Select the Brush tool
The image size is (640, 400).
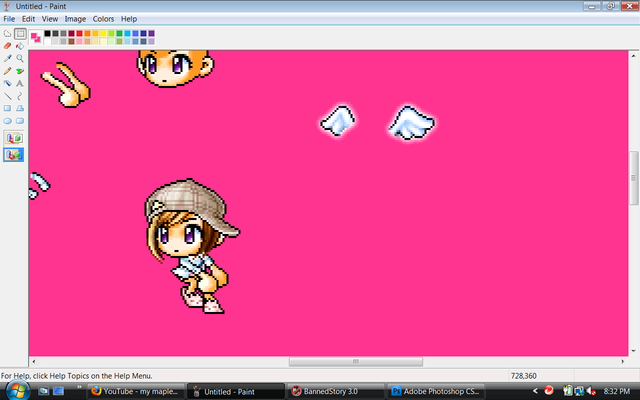20,71
